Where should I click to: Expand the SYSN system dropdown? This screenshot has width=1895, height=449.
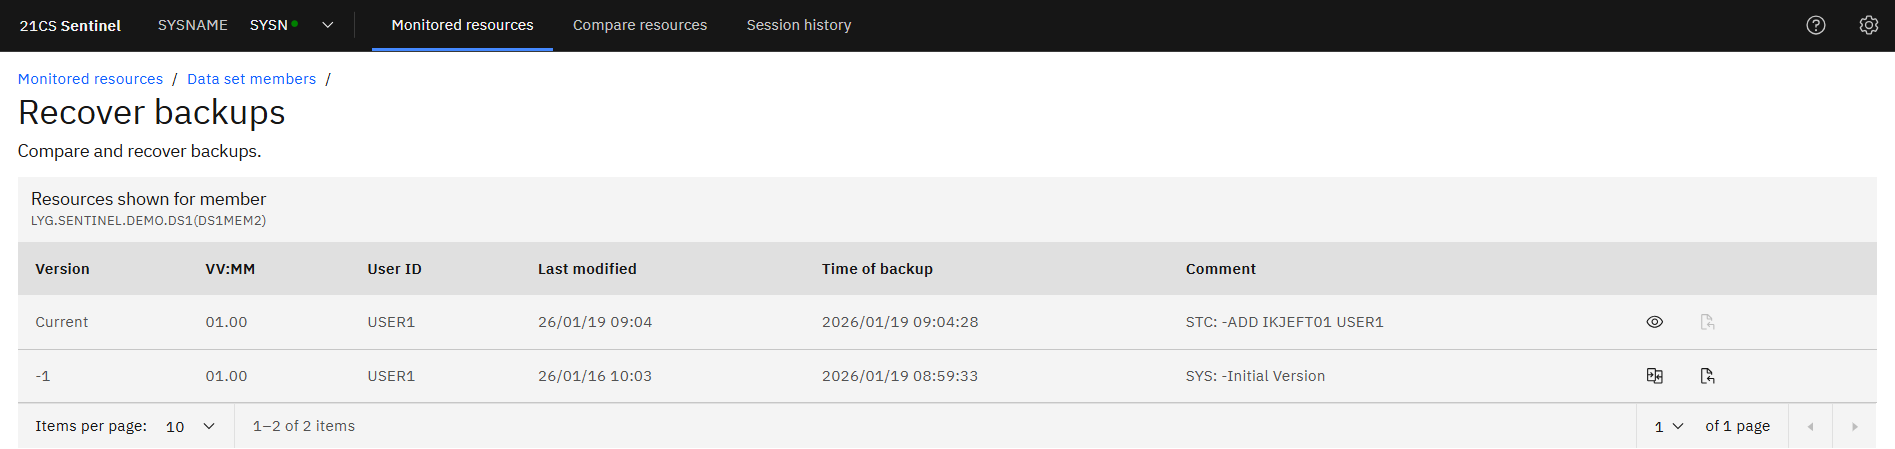pos(327,25)
